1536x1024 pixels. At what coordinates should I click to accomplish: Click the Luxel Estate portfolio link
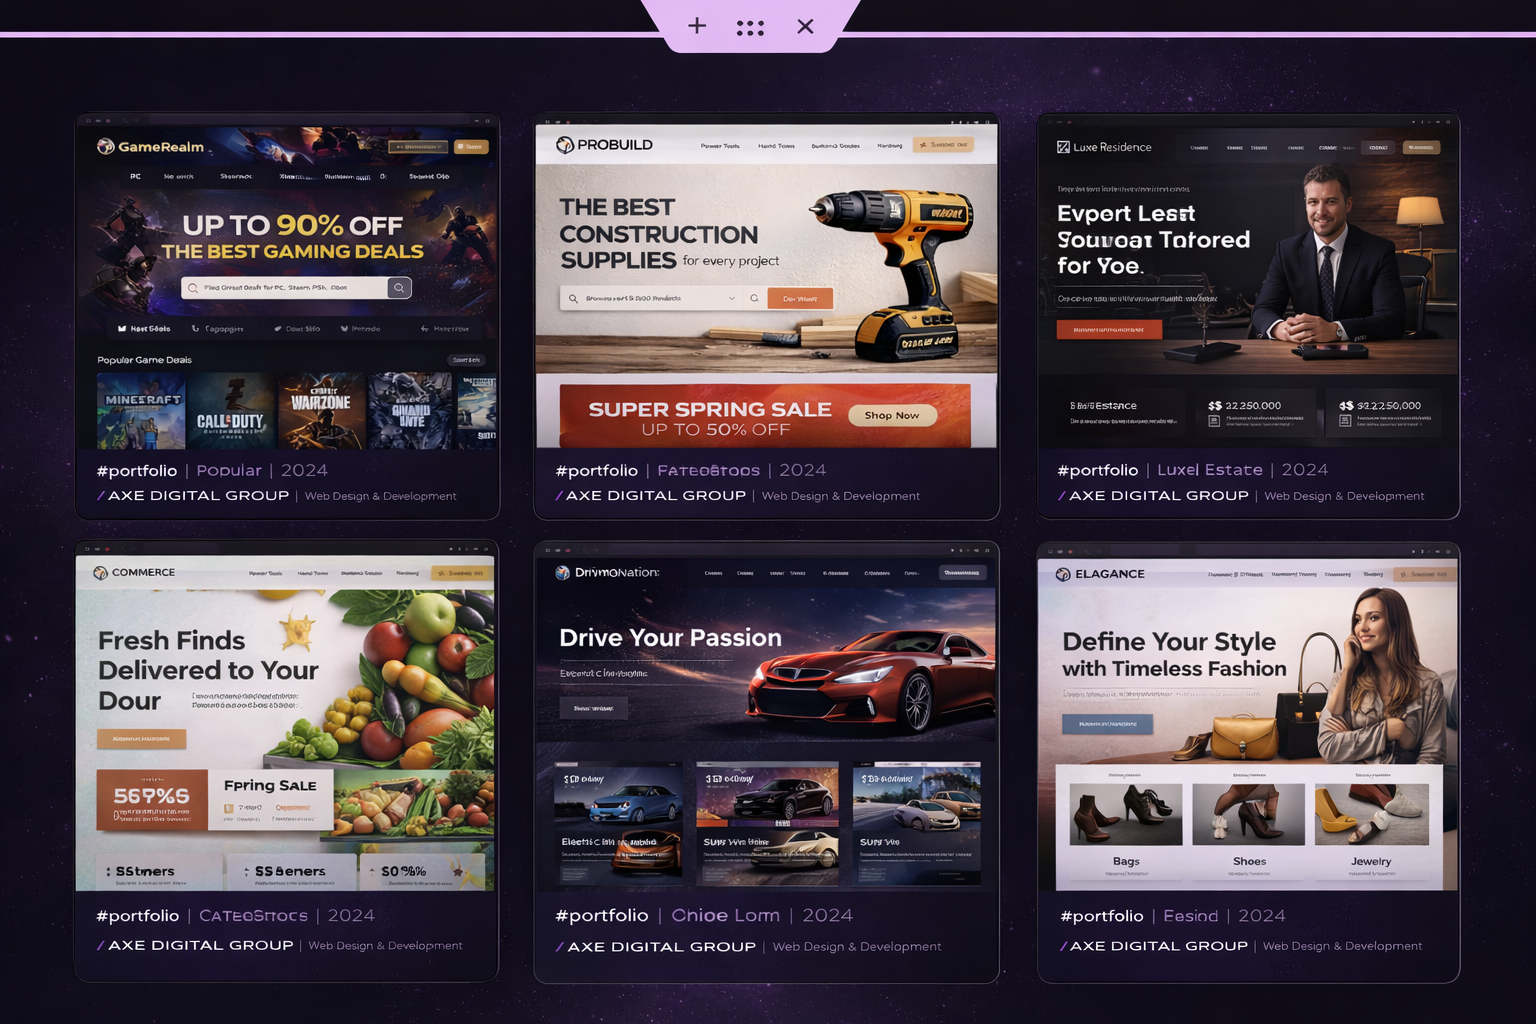1209,470
